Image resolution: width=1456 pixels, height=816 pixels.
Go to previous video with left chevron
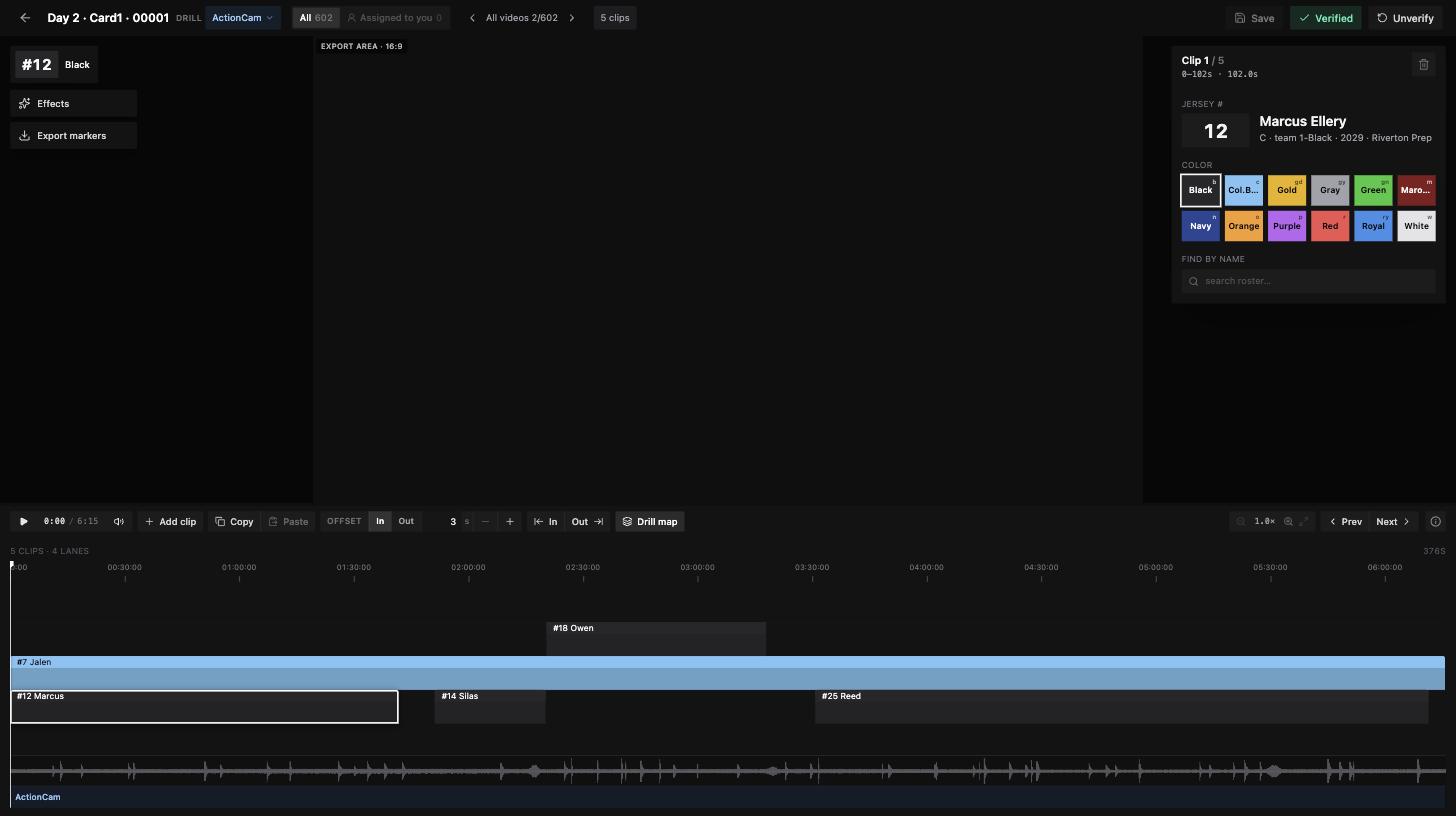click(x=472, y=18)
